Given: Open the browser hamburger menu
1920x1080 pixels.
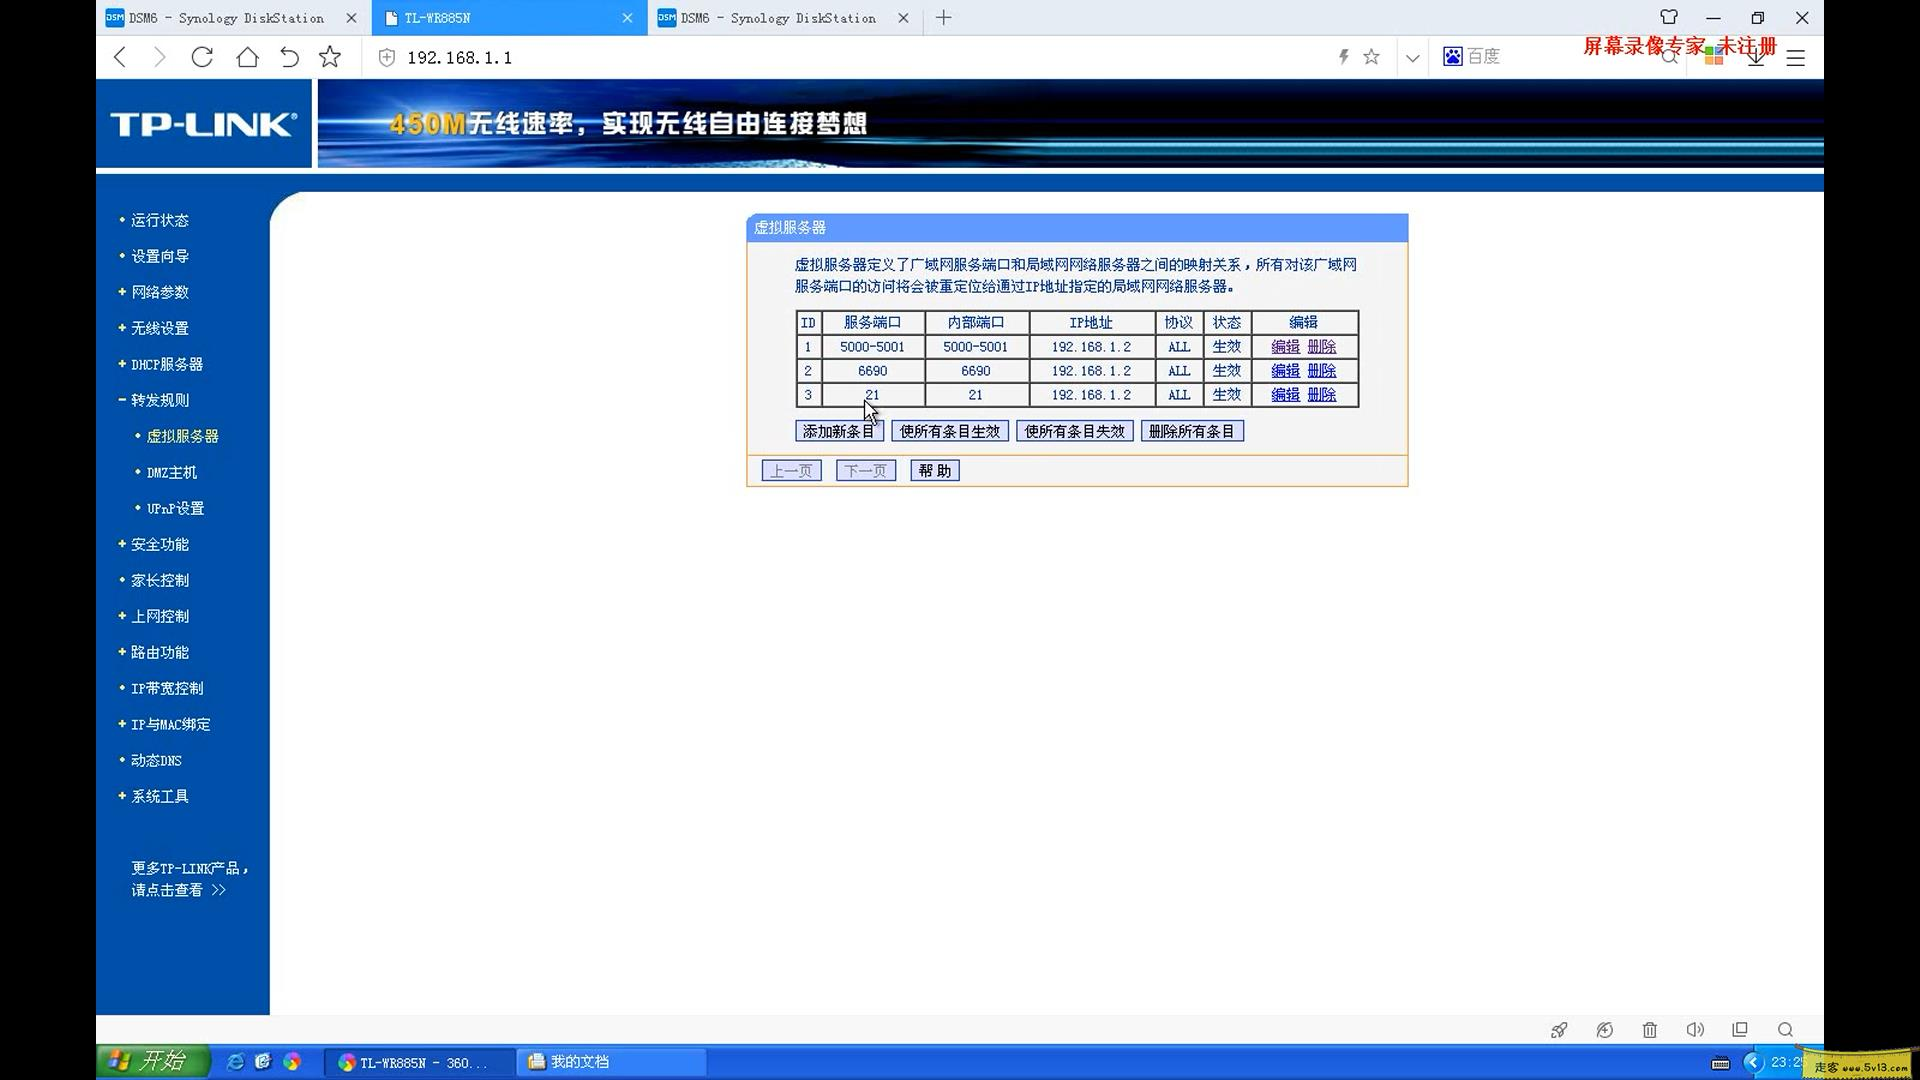Looking at the screenshot, I should click(x=1796, y=58).
